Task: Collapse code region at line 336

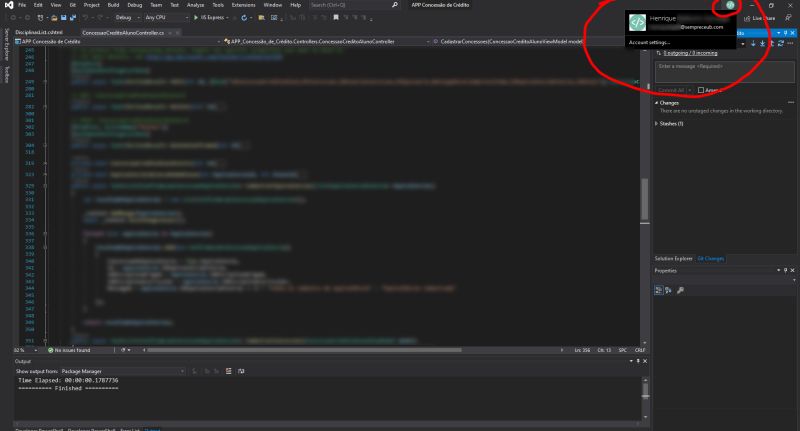Action: [x=45, y=234]
